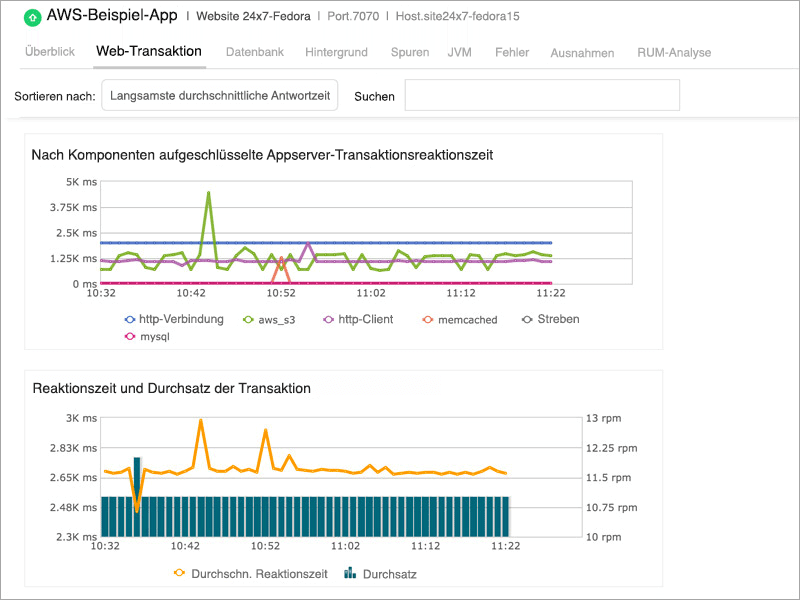800x600 pixels.
Task: Open the RUM-Analyse tab
Action: [674, 52]
